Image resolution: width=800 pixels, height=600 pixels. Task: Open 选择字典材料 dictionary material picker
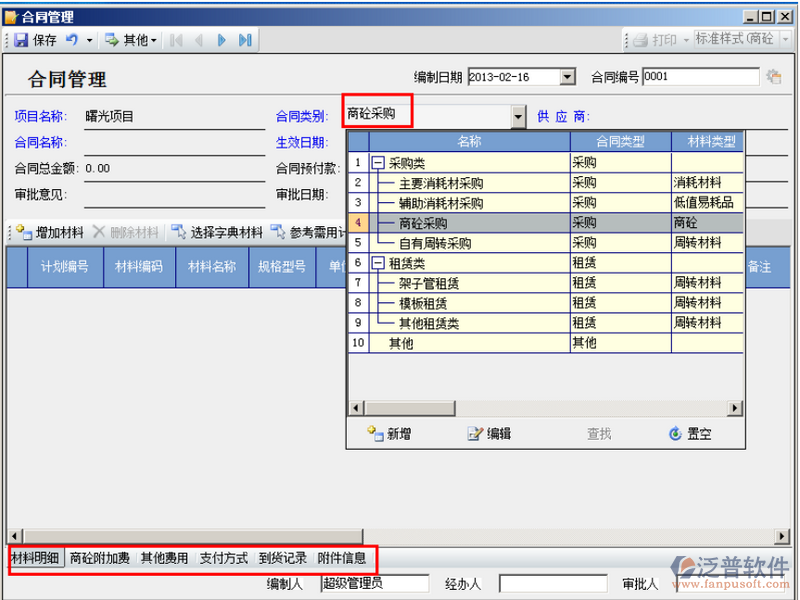click(217, 232)
